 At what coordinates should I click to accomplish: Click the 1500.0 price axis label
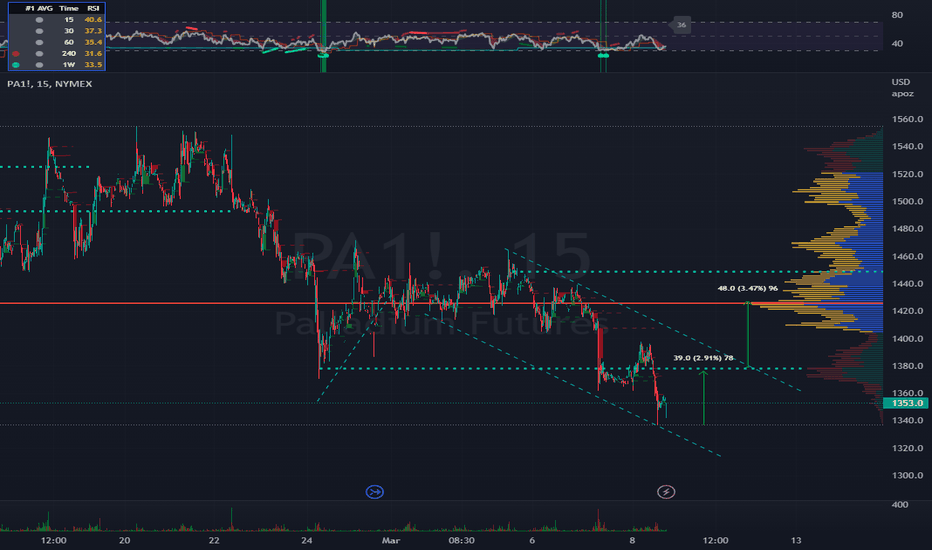[x=908, y=202]
